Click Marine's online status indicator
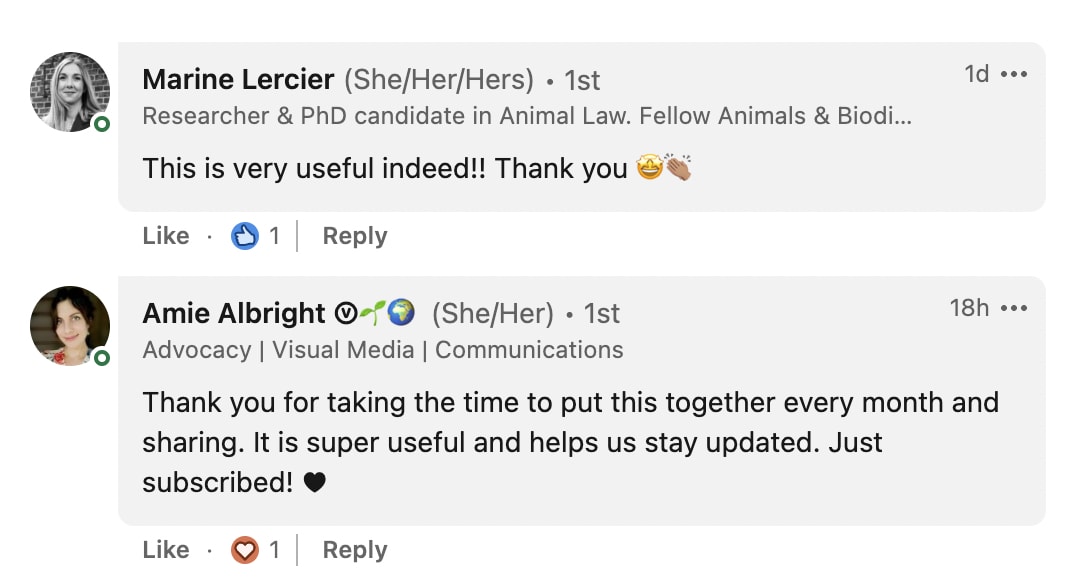Screen dimensions: 1074x578 tap(101, 124)
